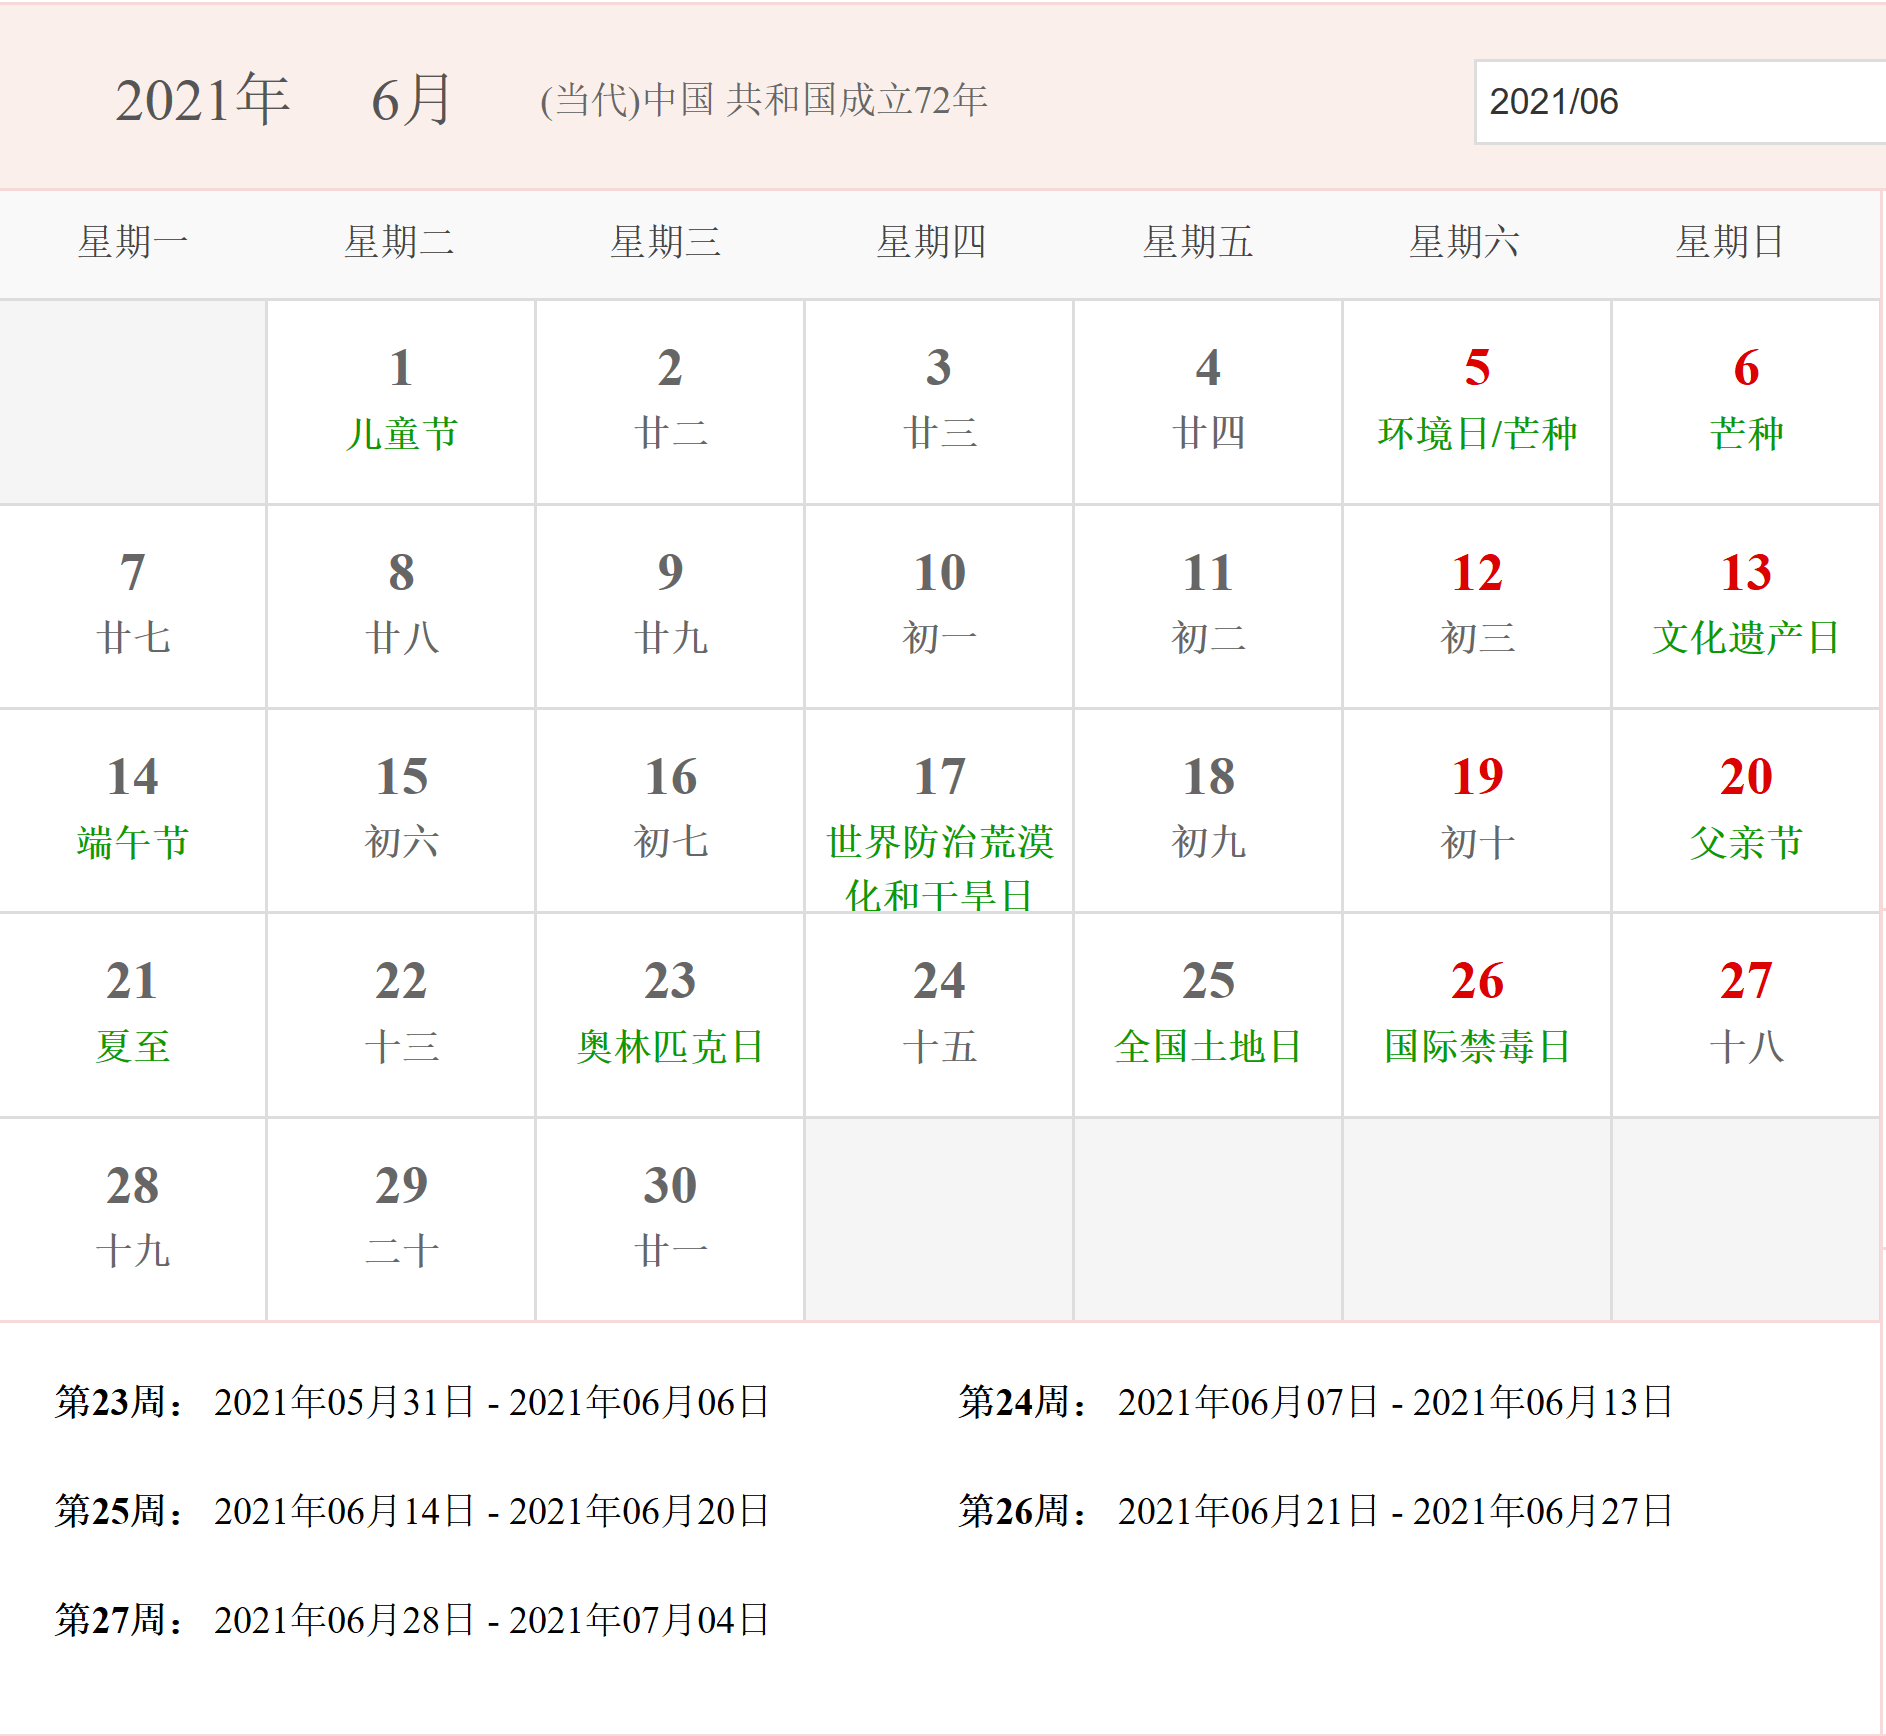Select June 2 廿二 date cell
1886x1736 pixels.
(x=670, y=402)
